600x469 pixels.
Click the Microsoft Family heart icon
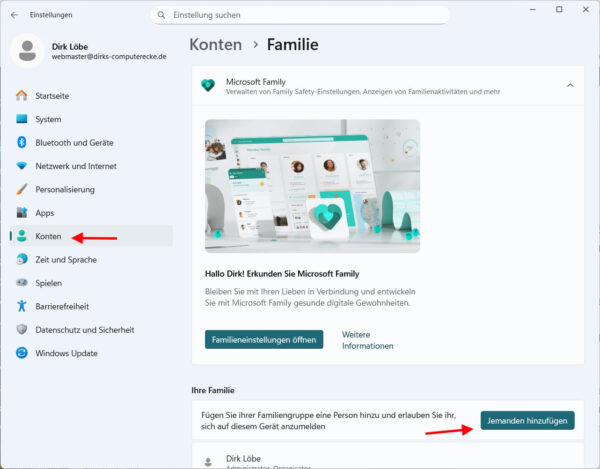tap(208, 85)
